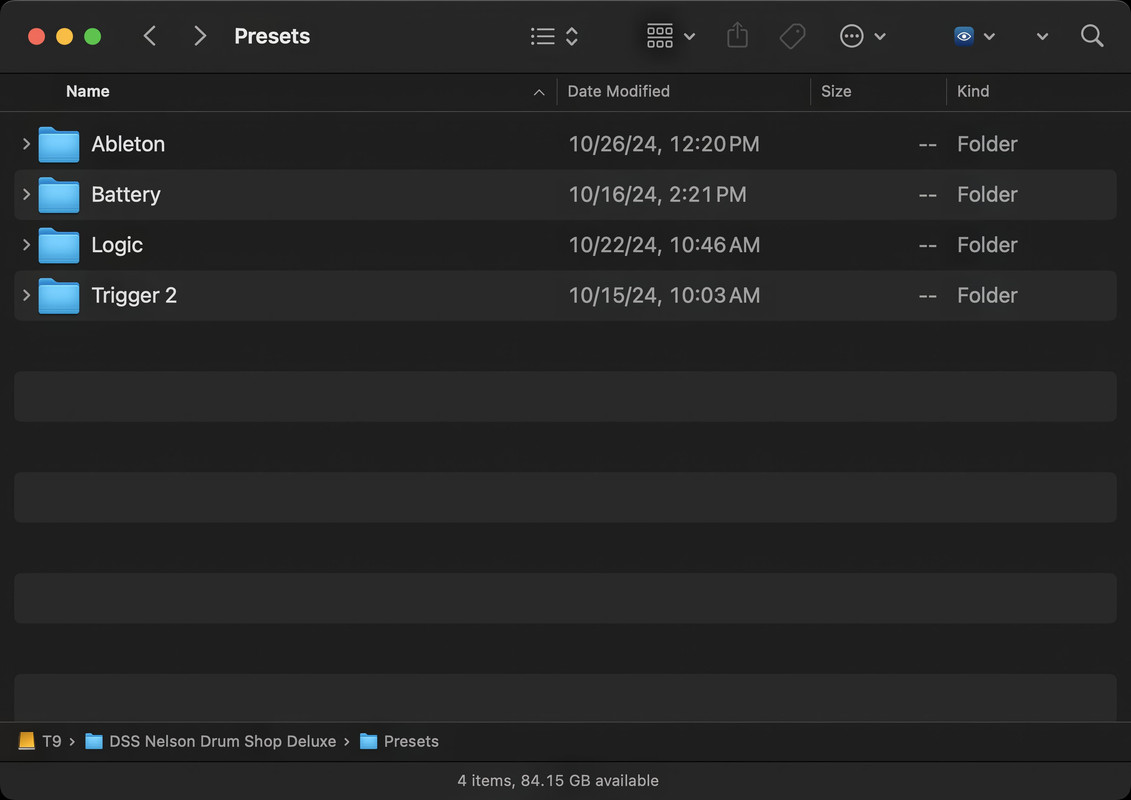Click the eye Quick Look toolbar icon

(964, 36)
